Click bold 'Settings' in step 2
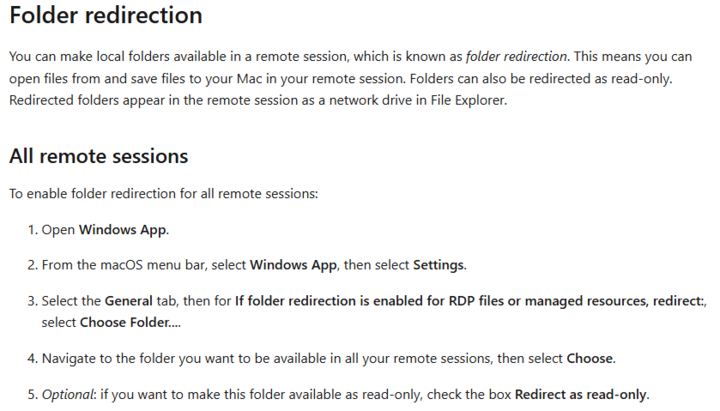720x411 pixels. 439,265
